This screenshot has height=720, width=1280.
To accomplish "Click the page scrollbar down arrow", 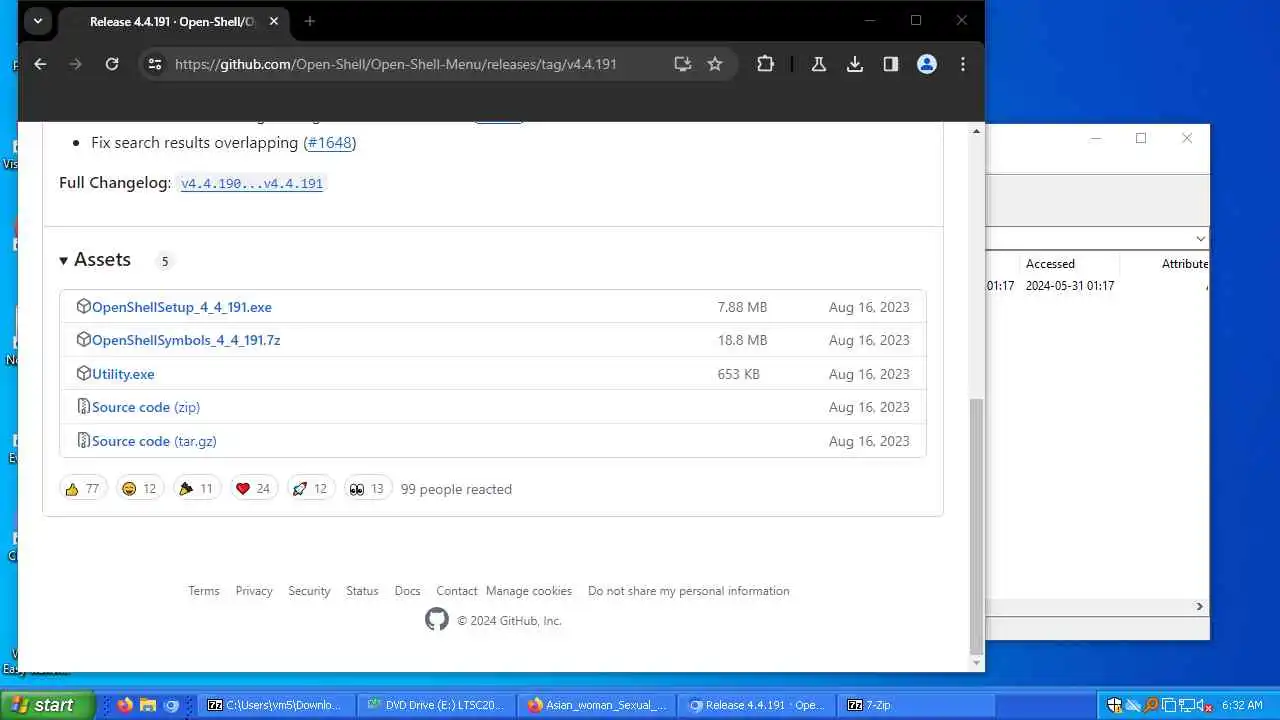I will click(x=977, y=663).
